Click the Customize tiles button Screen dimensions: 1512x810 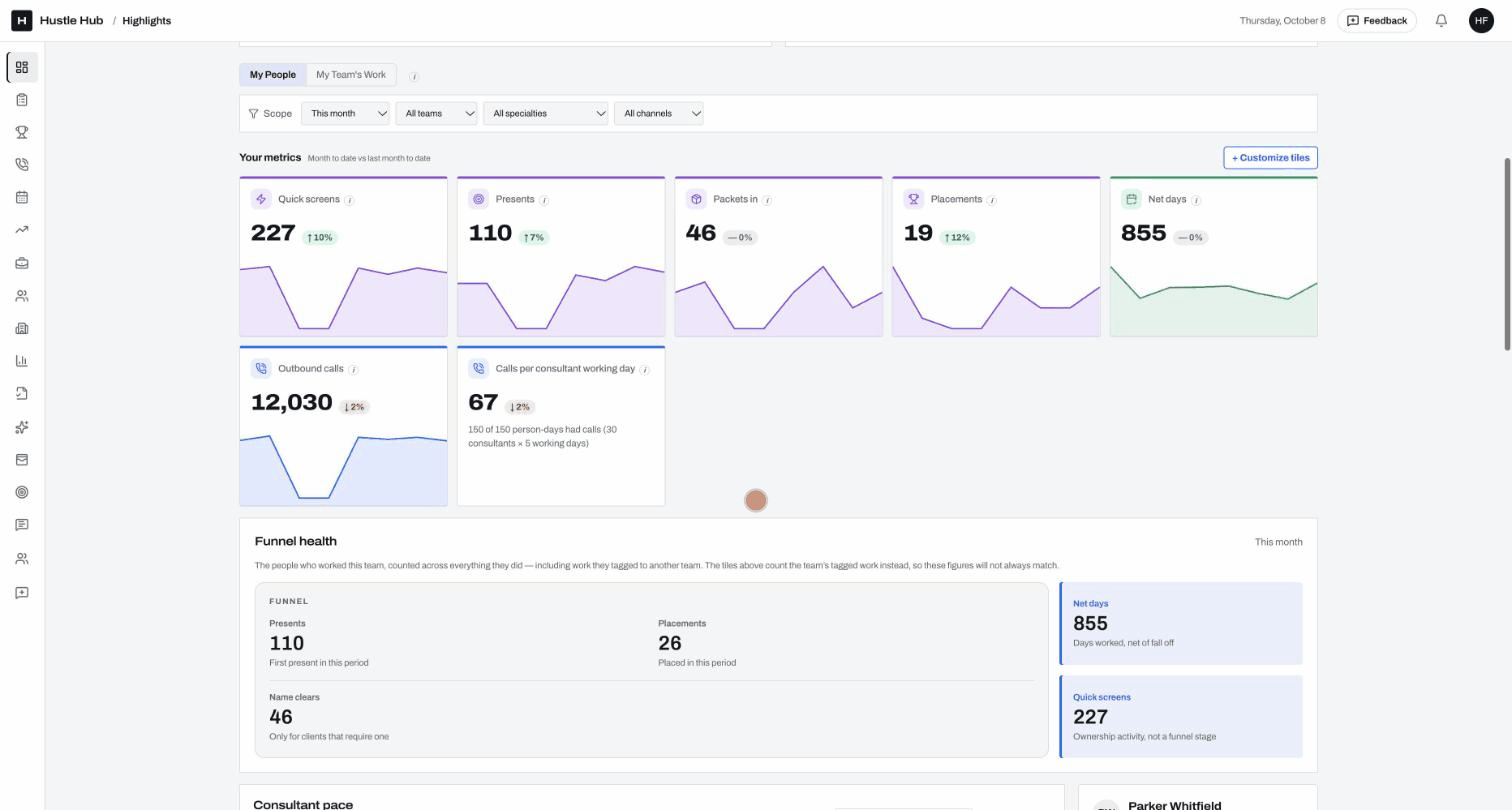(1270, 158)
